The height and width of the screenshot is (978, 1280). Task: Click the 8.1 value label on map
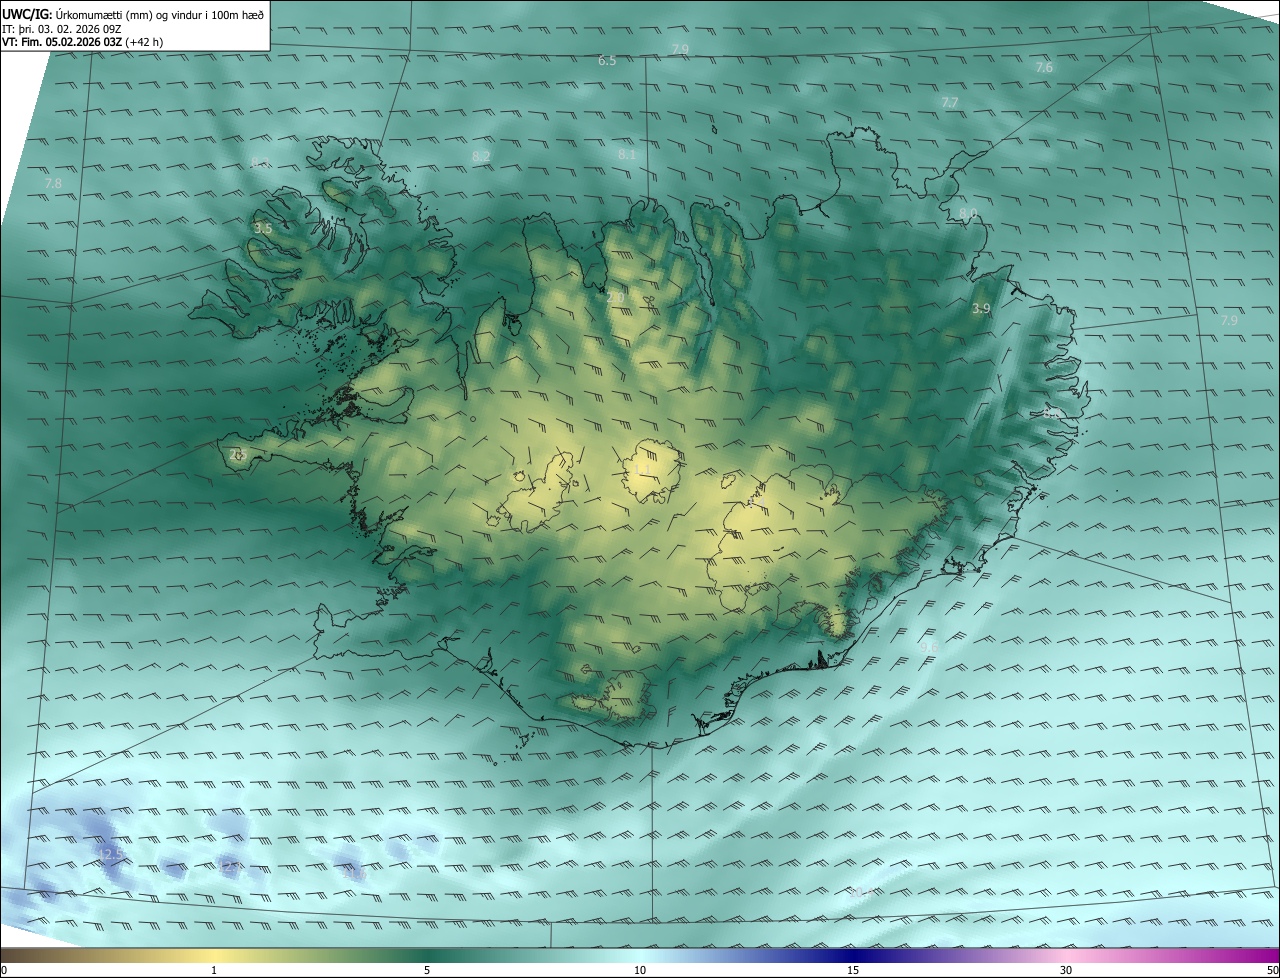point(627,155)
